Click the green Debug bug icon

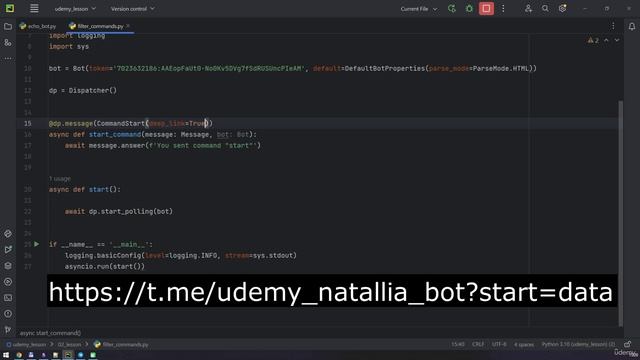(469, 9)
